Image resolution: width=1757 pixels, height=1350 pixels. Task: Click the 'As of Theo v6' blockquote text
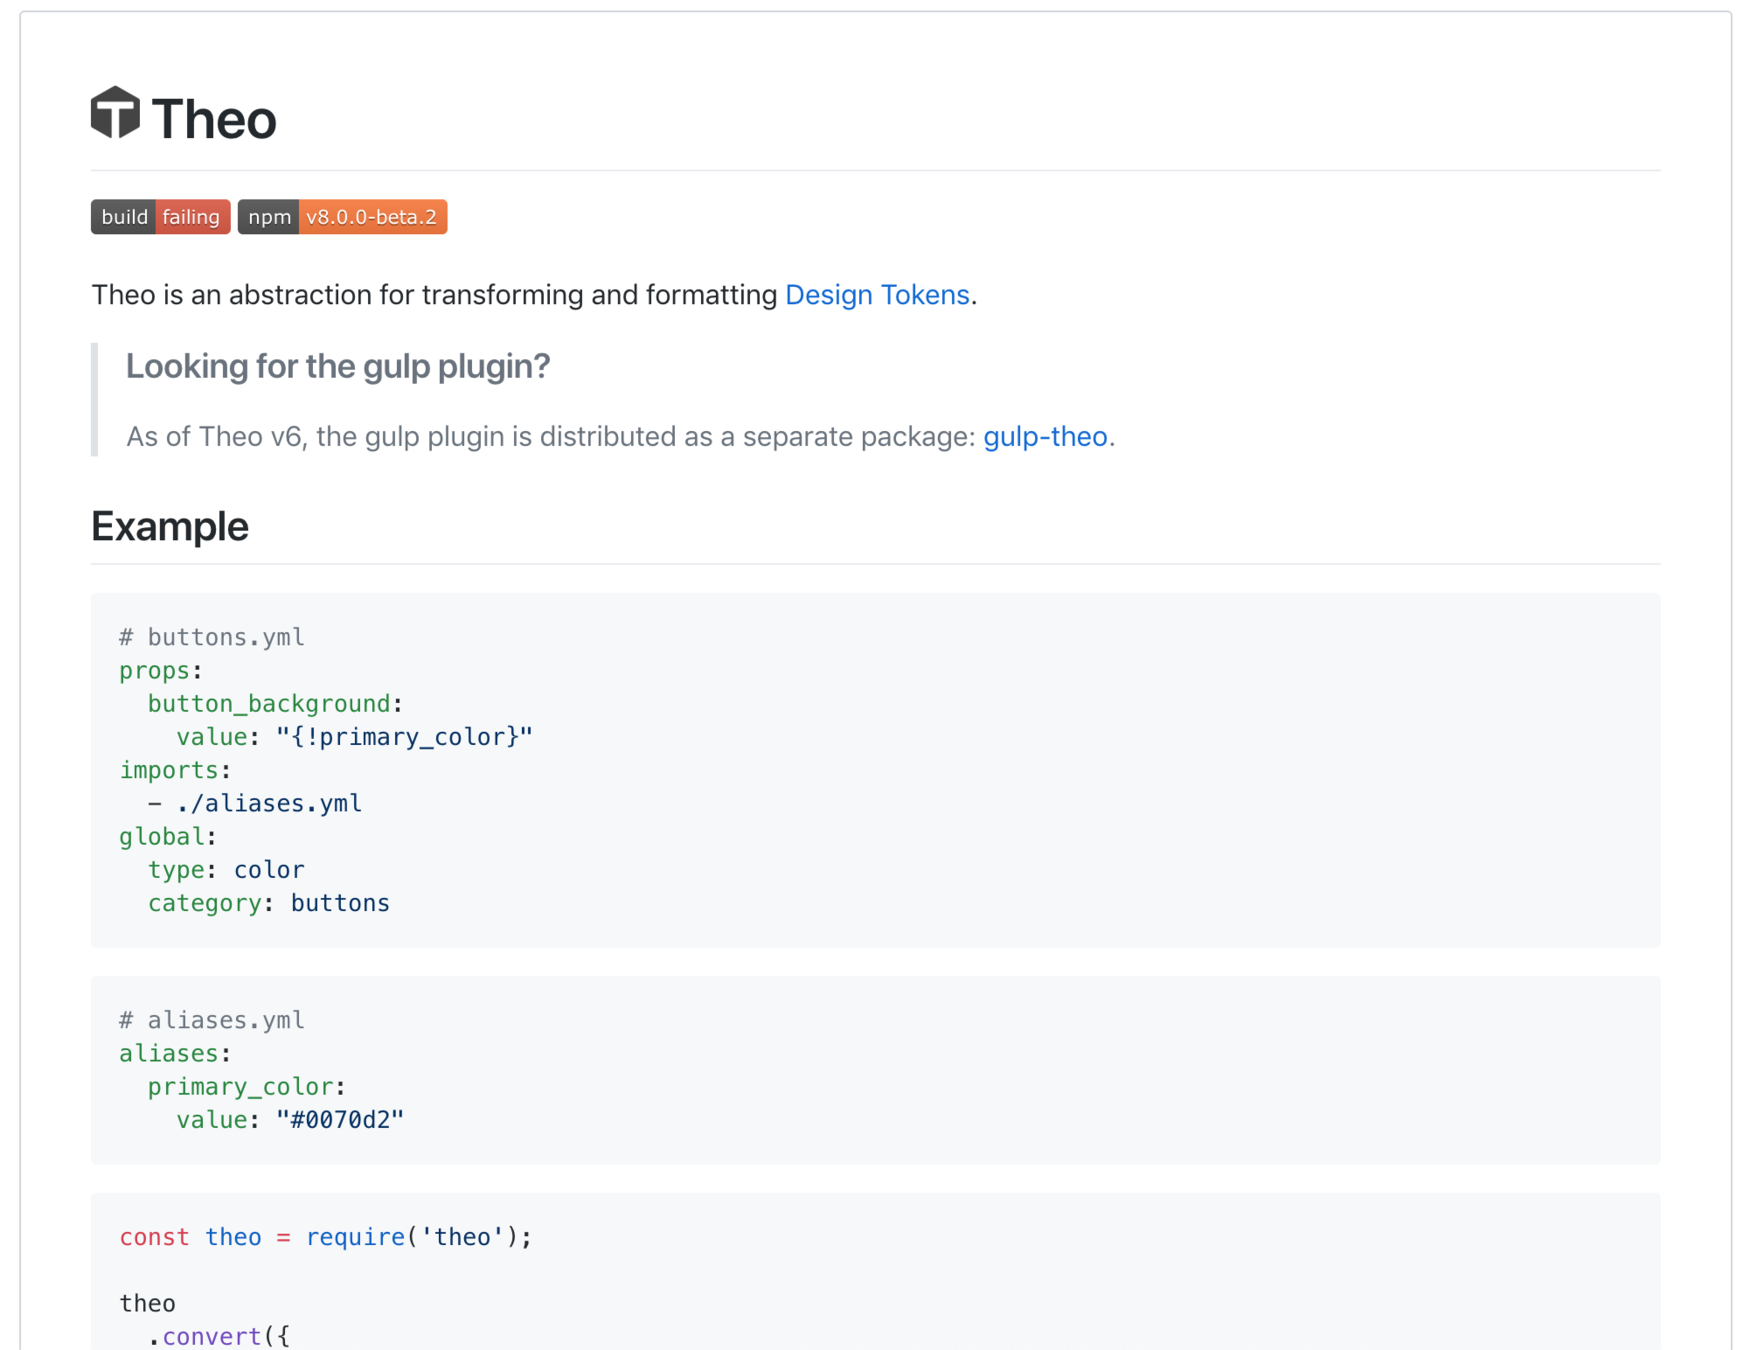click(620, 437)
